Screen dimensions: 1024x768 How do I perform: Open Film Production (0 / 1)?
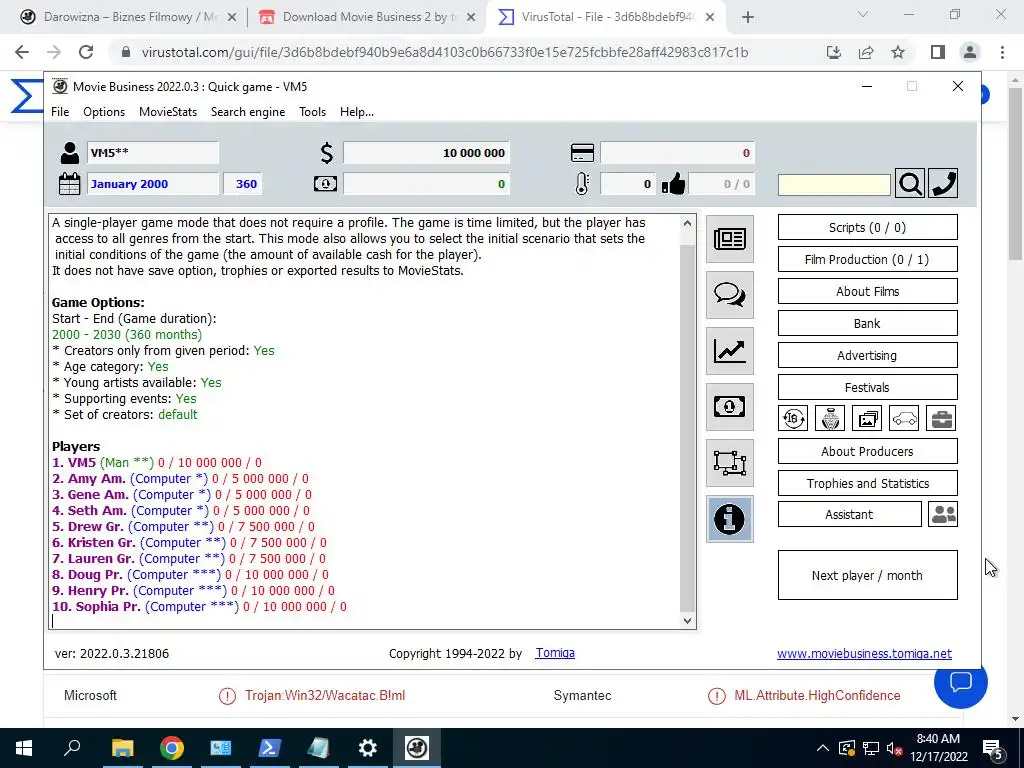click(867, 259)
